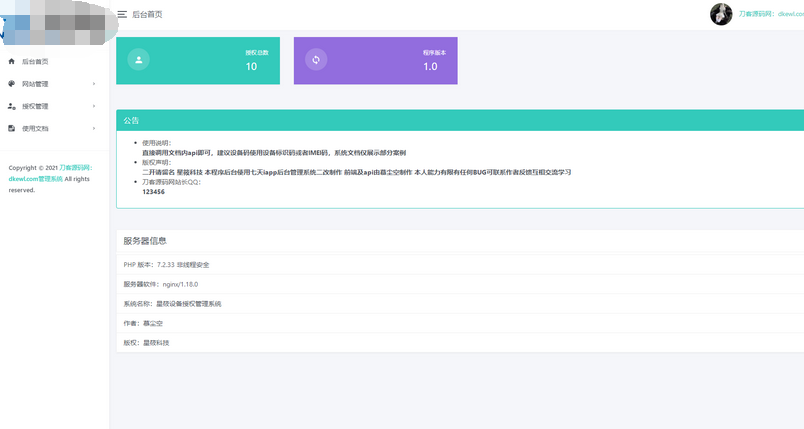Click the home icon beside 后台首页
The width and height of the screenshot is (804, 429).
point(12,62)
